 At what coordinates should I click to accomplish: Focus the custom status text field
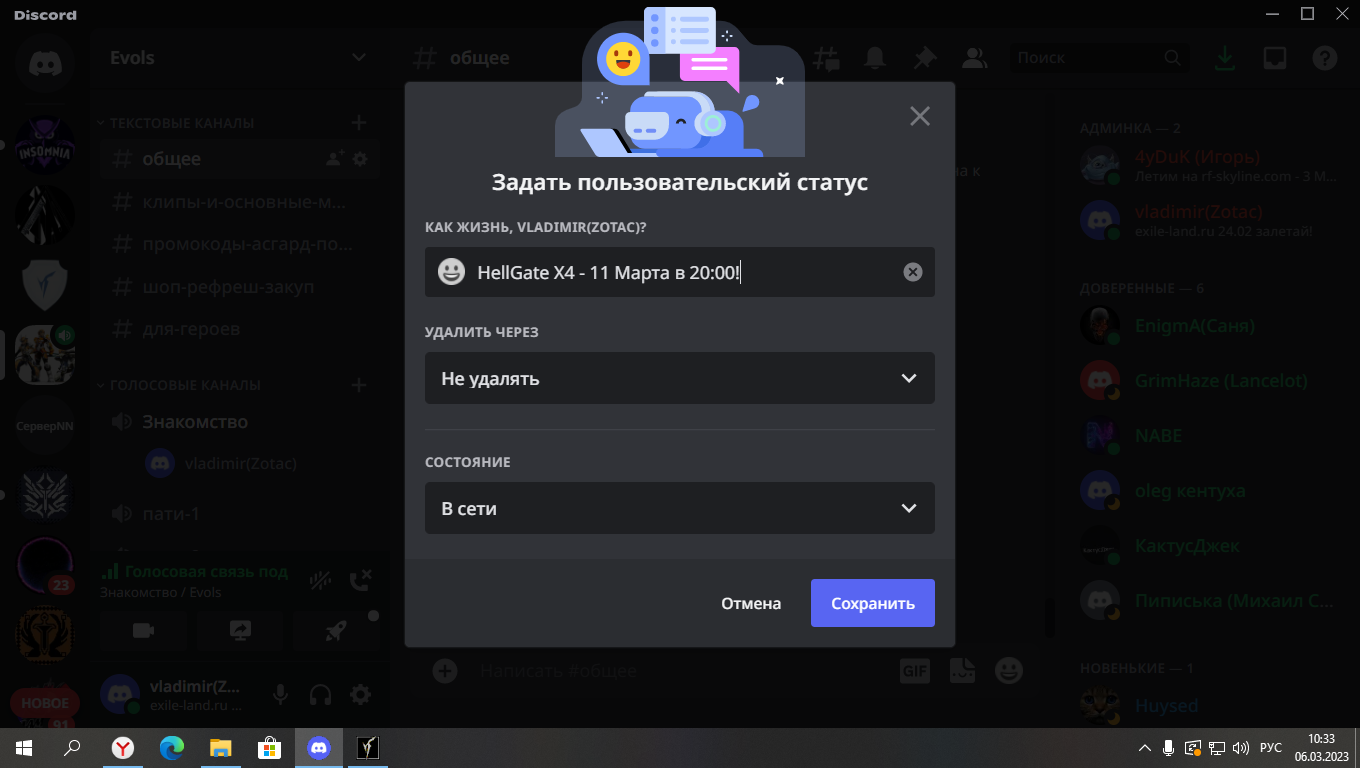(680, 272)
